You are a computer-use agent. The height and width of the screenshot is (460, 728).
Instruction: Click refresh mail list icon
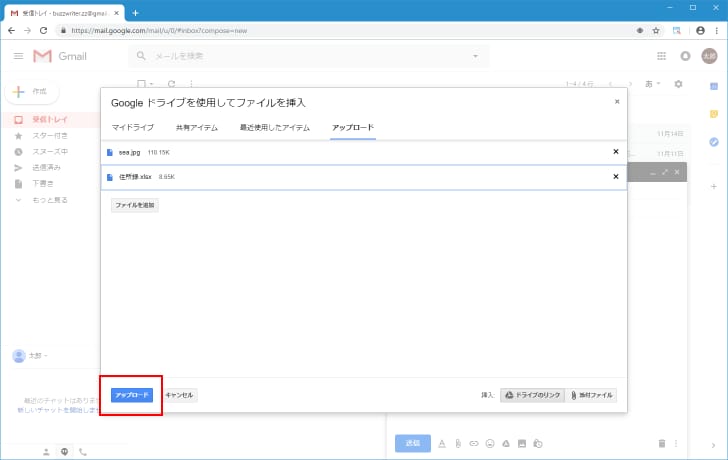click(x=171, y=84)
